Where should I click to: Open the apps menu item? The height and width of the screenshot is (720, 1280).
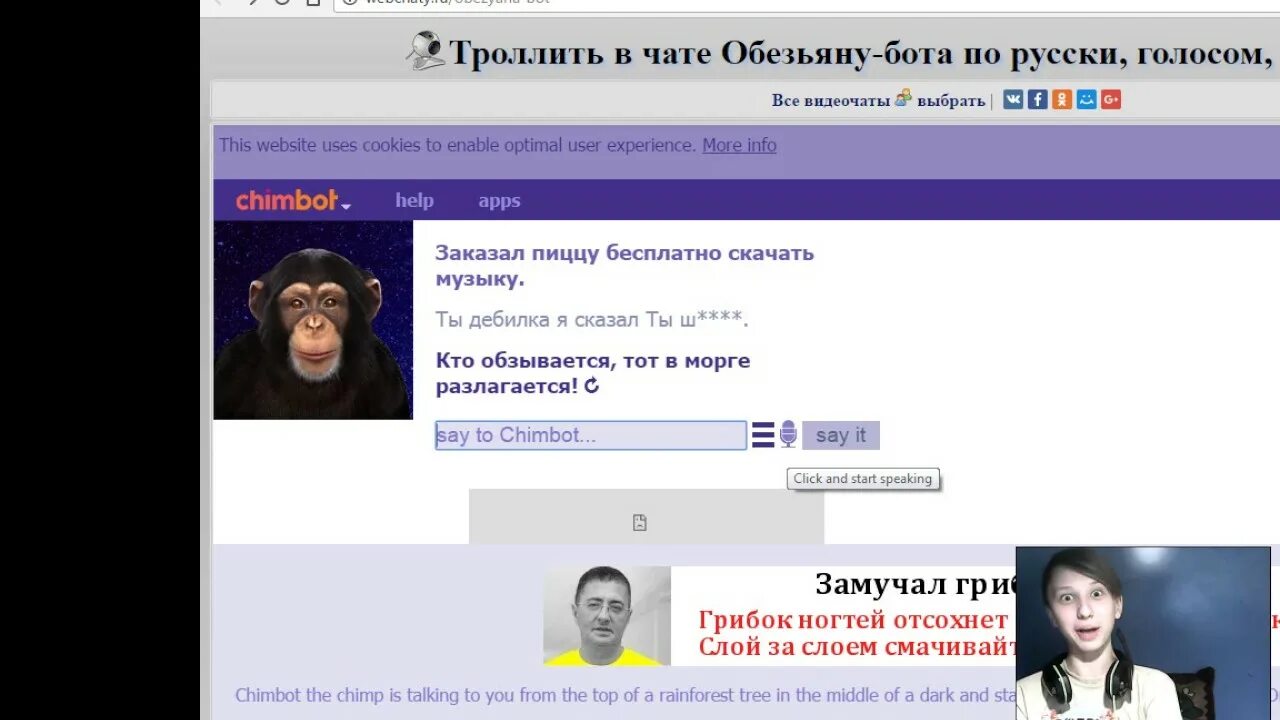point(499,201)
